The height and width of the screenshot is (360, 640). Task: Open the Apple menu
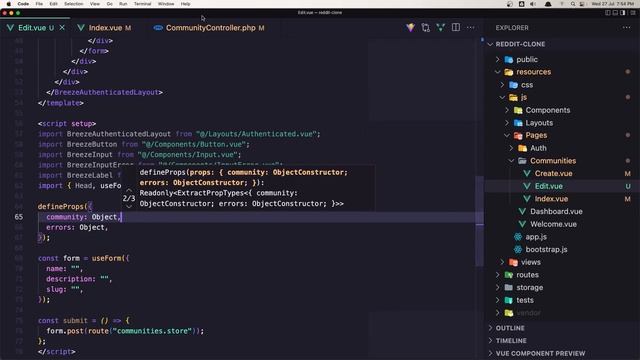coord(9,4)
